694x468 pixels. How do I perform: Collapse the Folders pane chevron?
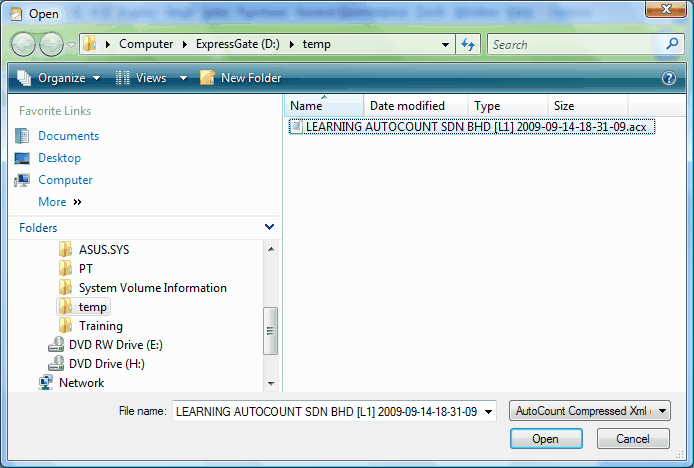(269, 227)
